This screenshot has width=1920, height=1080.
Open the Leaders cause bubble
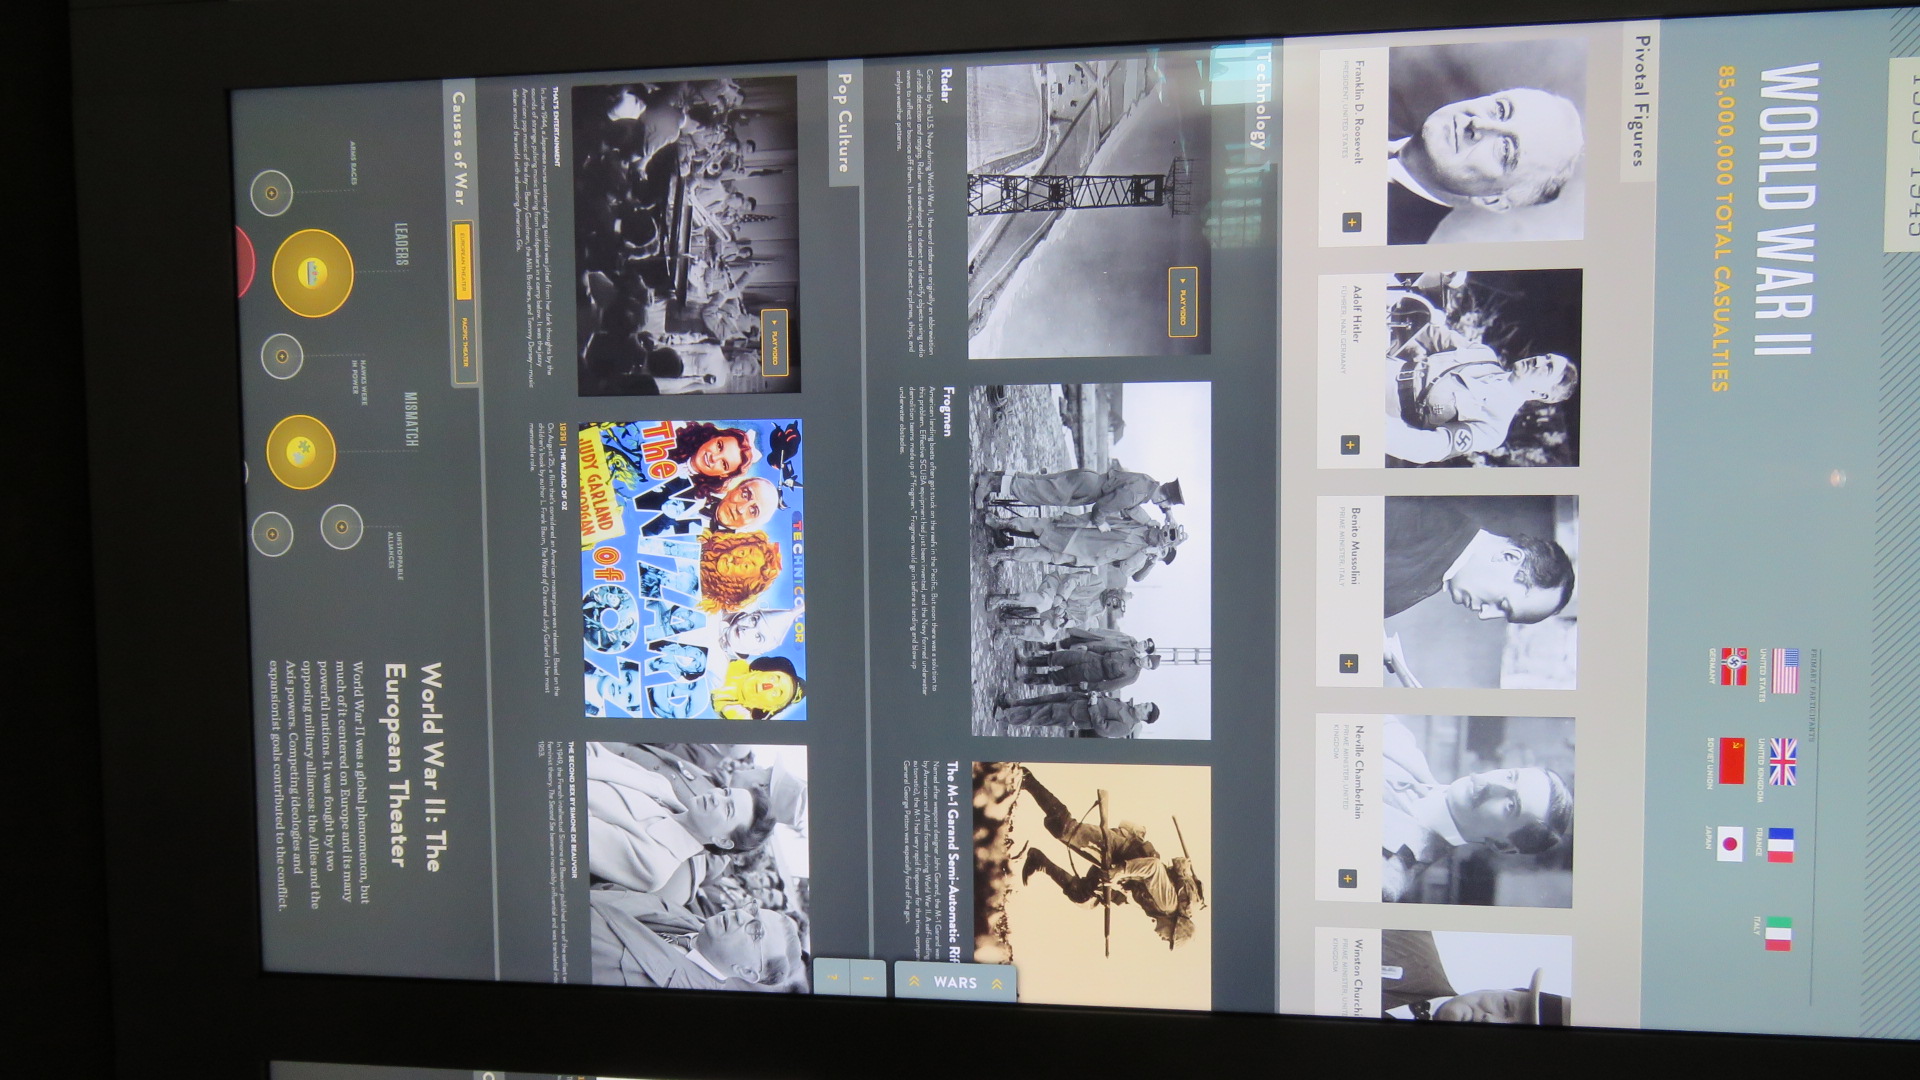(313, 273)
